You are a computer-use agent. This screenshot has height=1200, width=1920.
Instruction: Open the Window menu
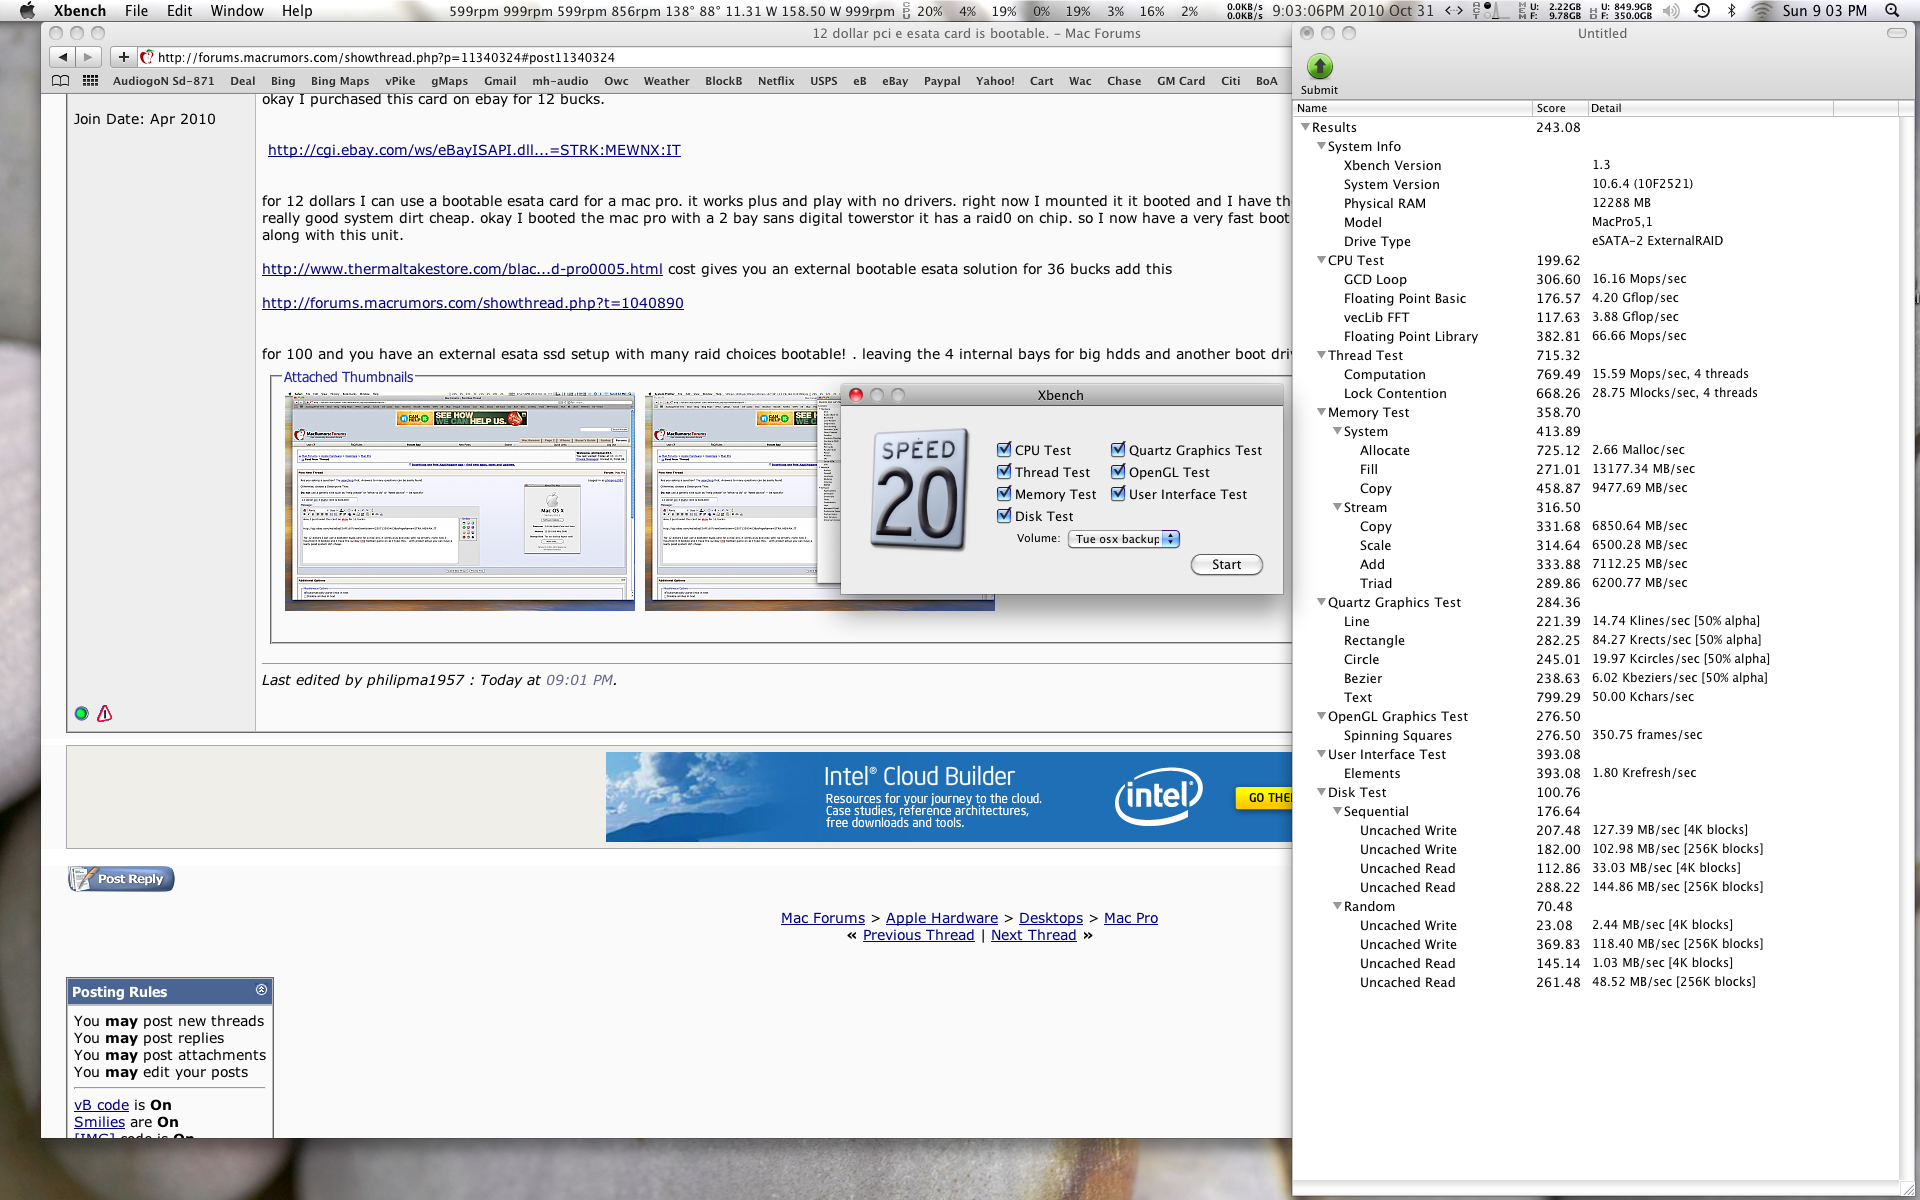point(237,11)
